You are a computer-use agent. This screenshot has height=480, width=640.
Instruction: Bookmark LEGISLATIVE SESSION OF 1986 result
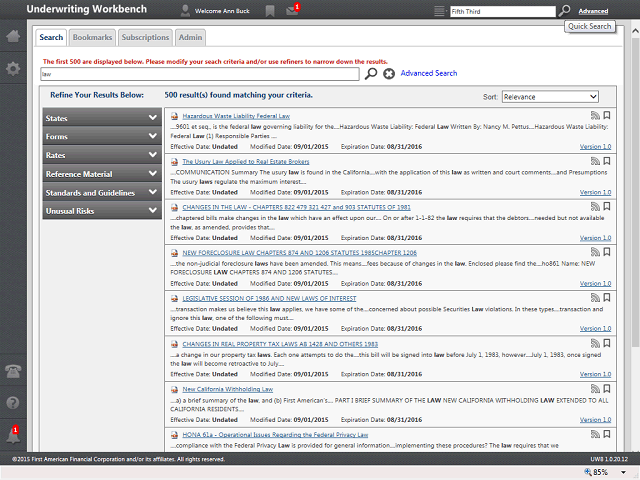(x=607, y=298)
